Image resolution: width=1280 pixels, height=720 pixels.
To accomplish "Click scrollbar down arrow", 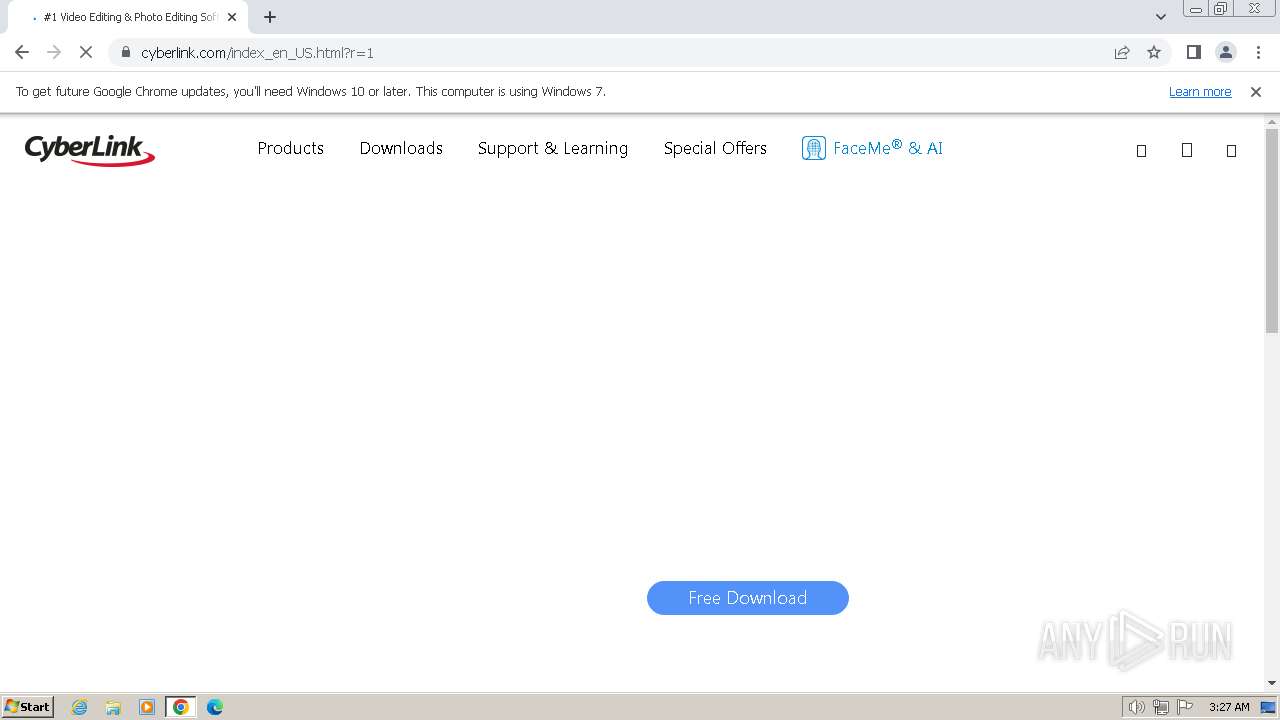I will pos(1272,683).
